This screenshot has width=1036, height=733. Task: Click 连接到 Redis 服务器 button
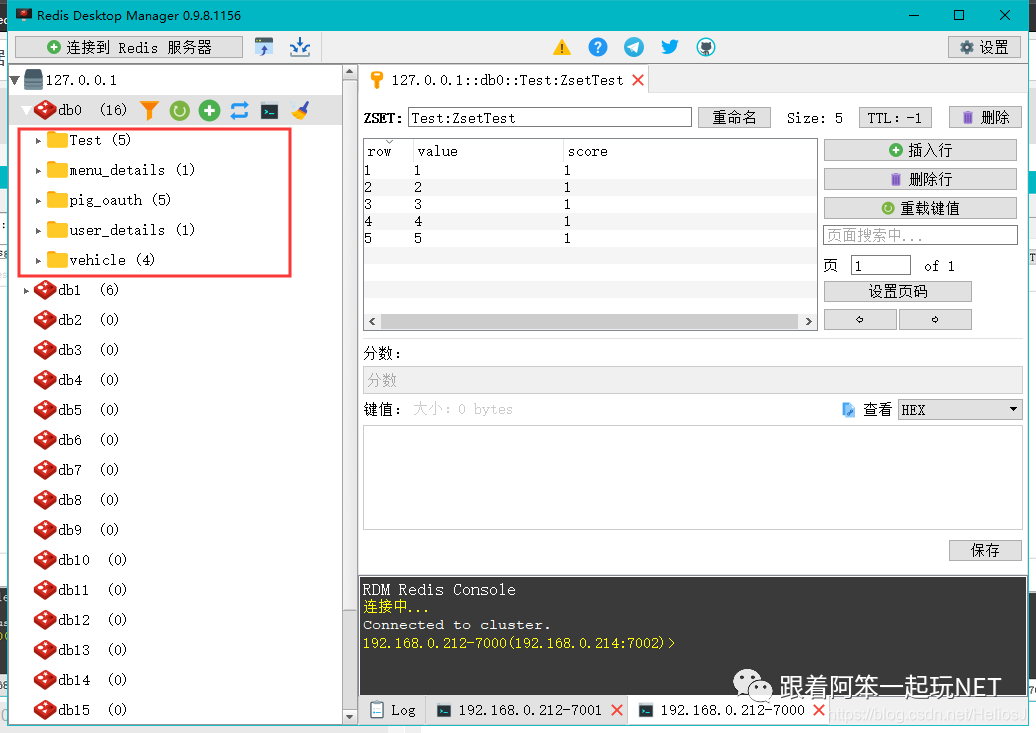tap(129, 47)
